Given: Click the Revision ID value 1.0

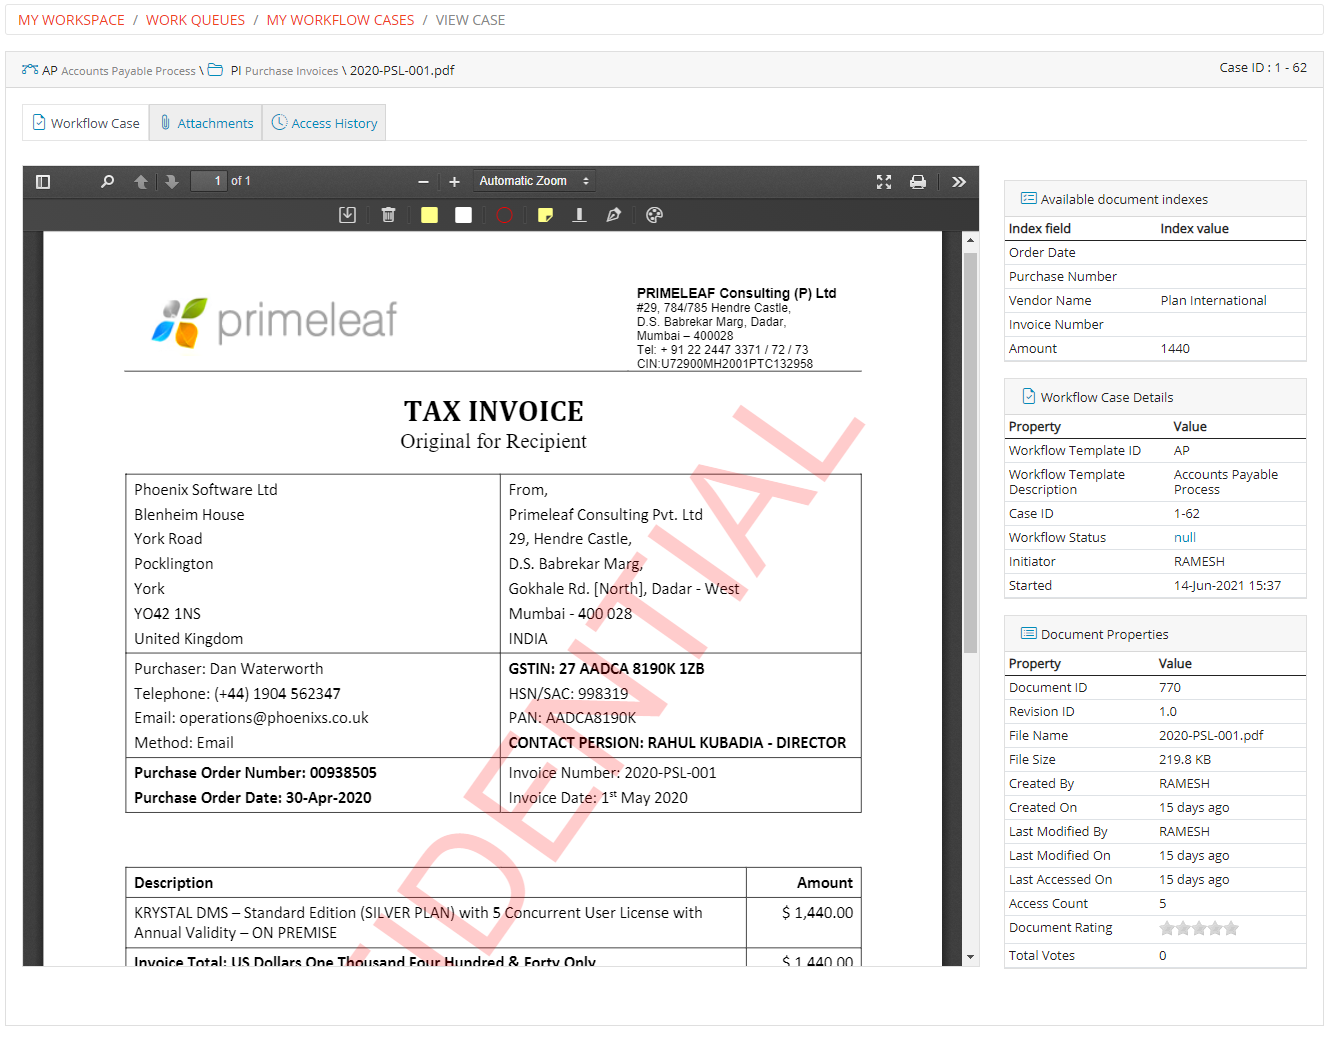Looking at the screenshot, I should coord(1168,712).
